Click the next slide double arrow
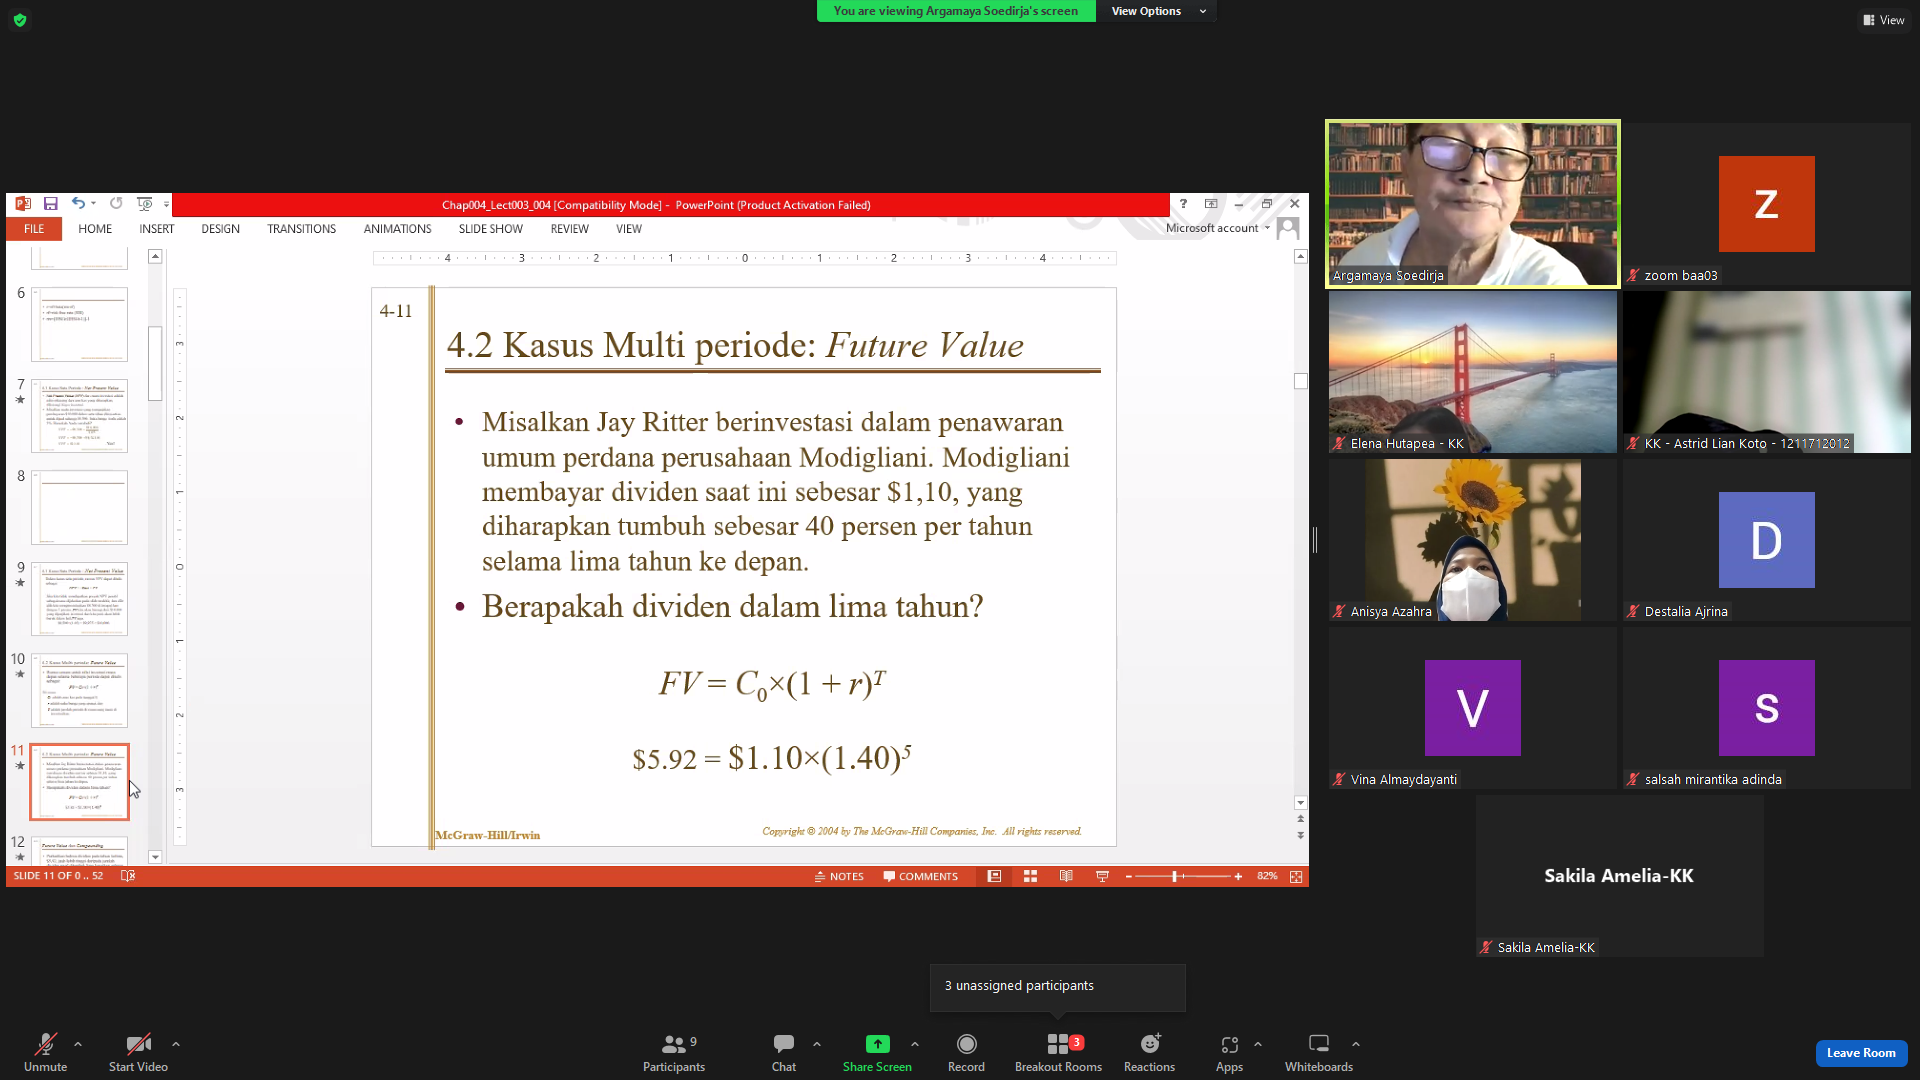The image size is (1920, 1080). tap(1301, 835)
